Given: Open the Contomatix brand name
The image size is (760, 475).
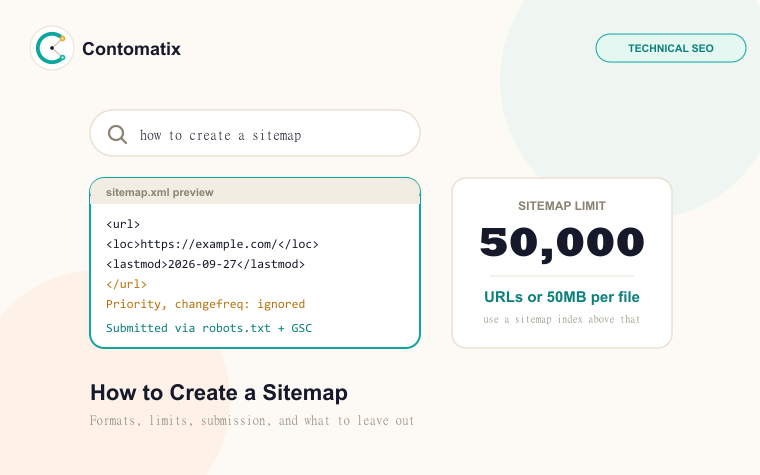Looking at the screenshot, I should click(x=131, y=49).
